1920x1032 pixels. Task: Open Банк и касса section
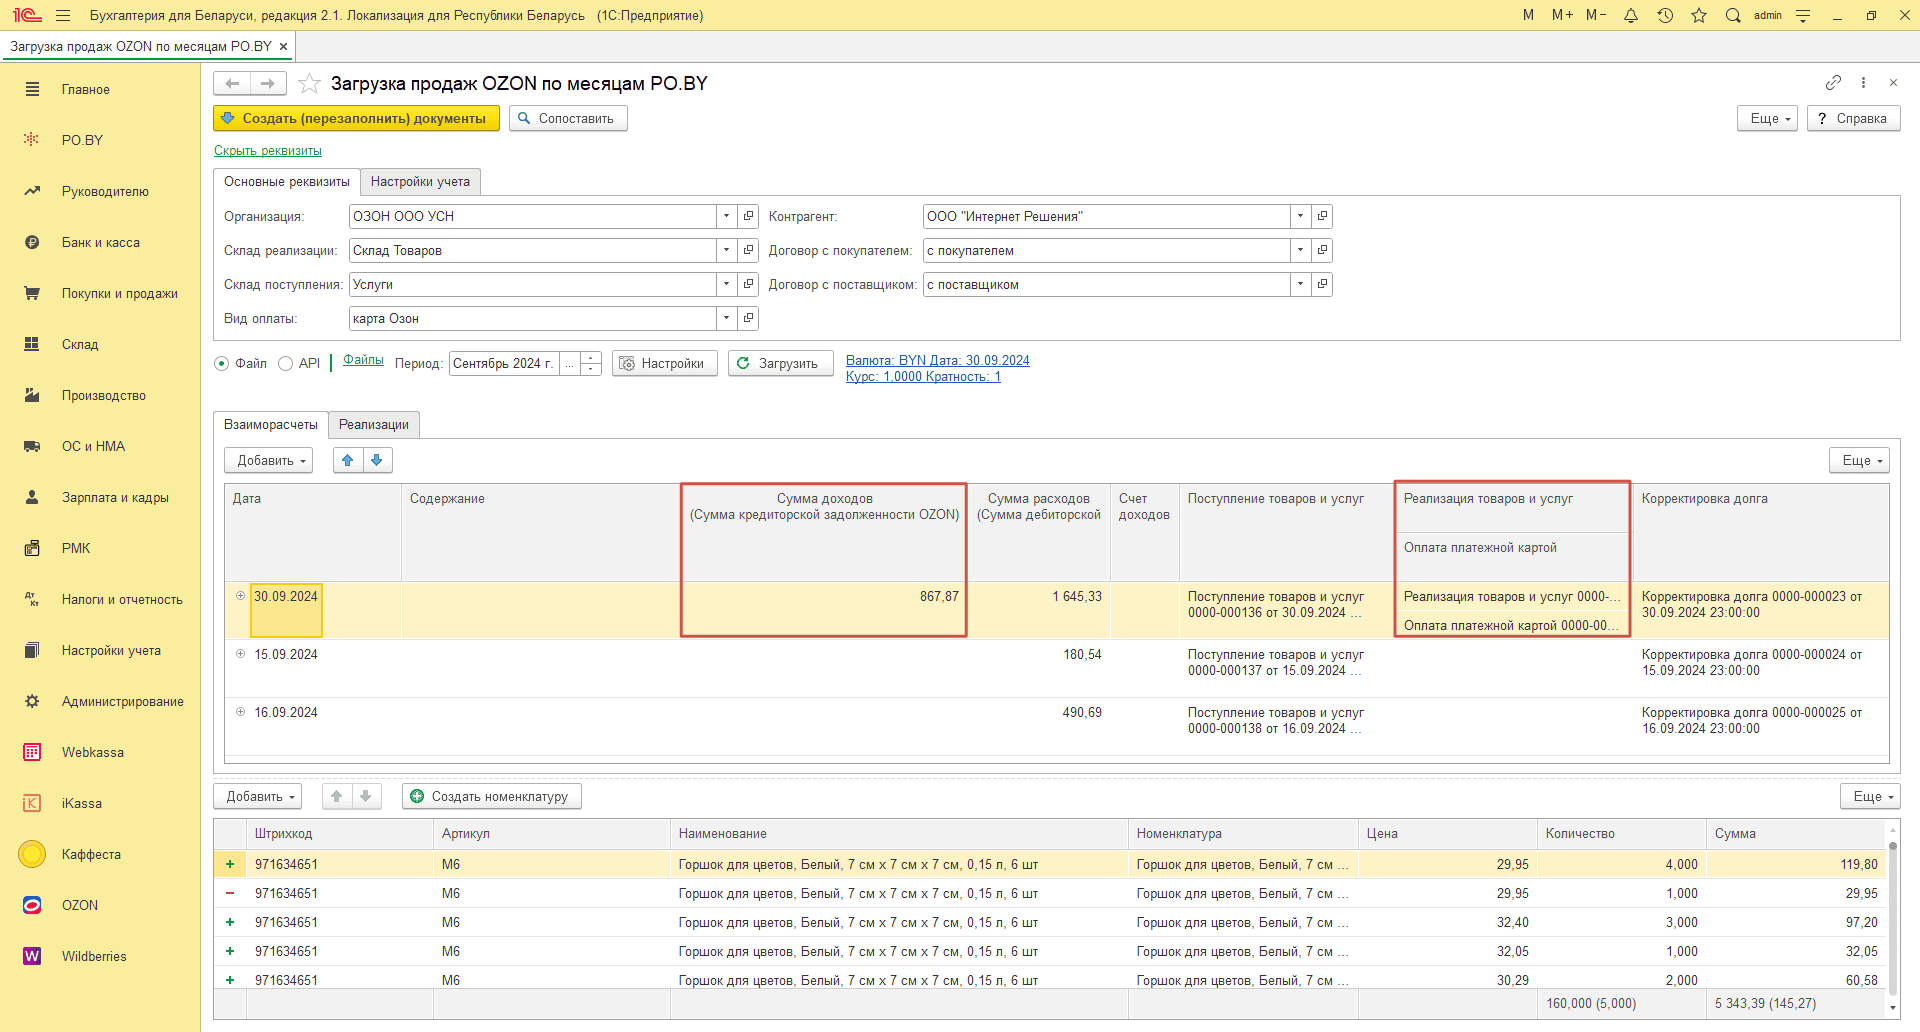coord(100,242)
